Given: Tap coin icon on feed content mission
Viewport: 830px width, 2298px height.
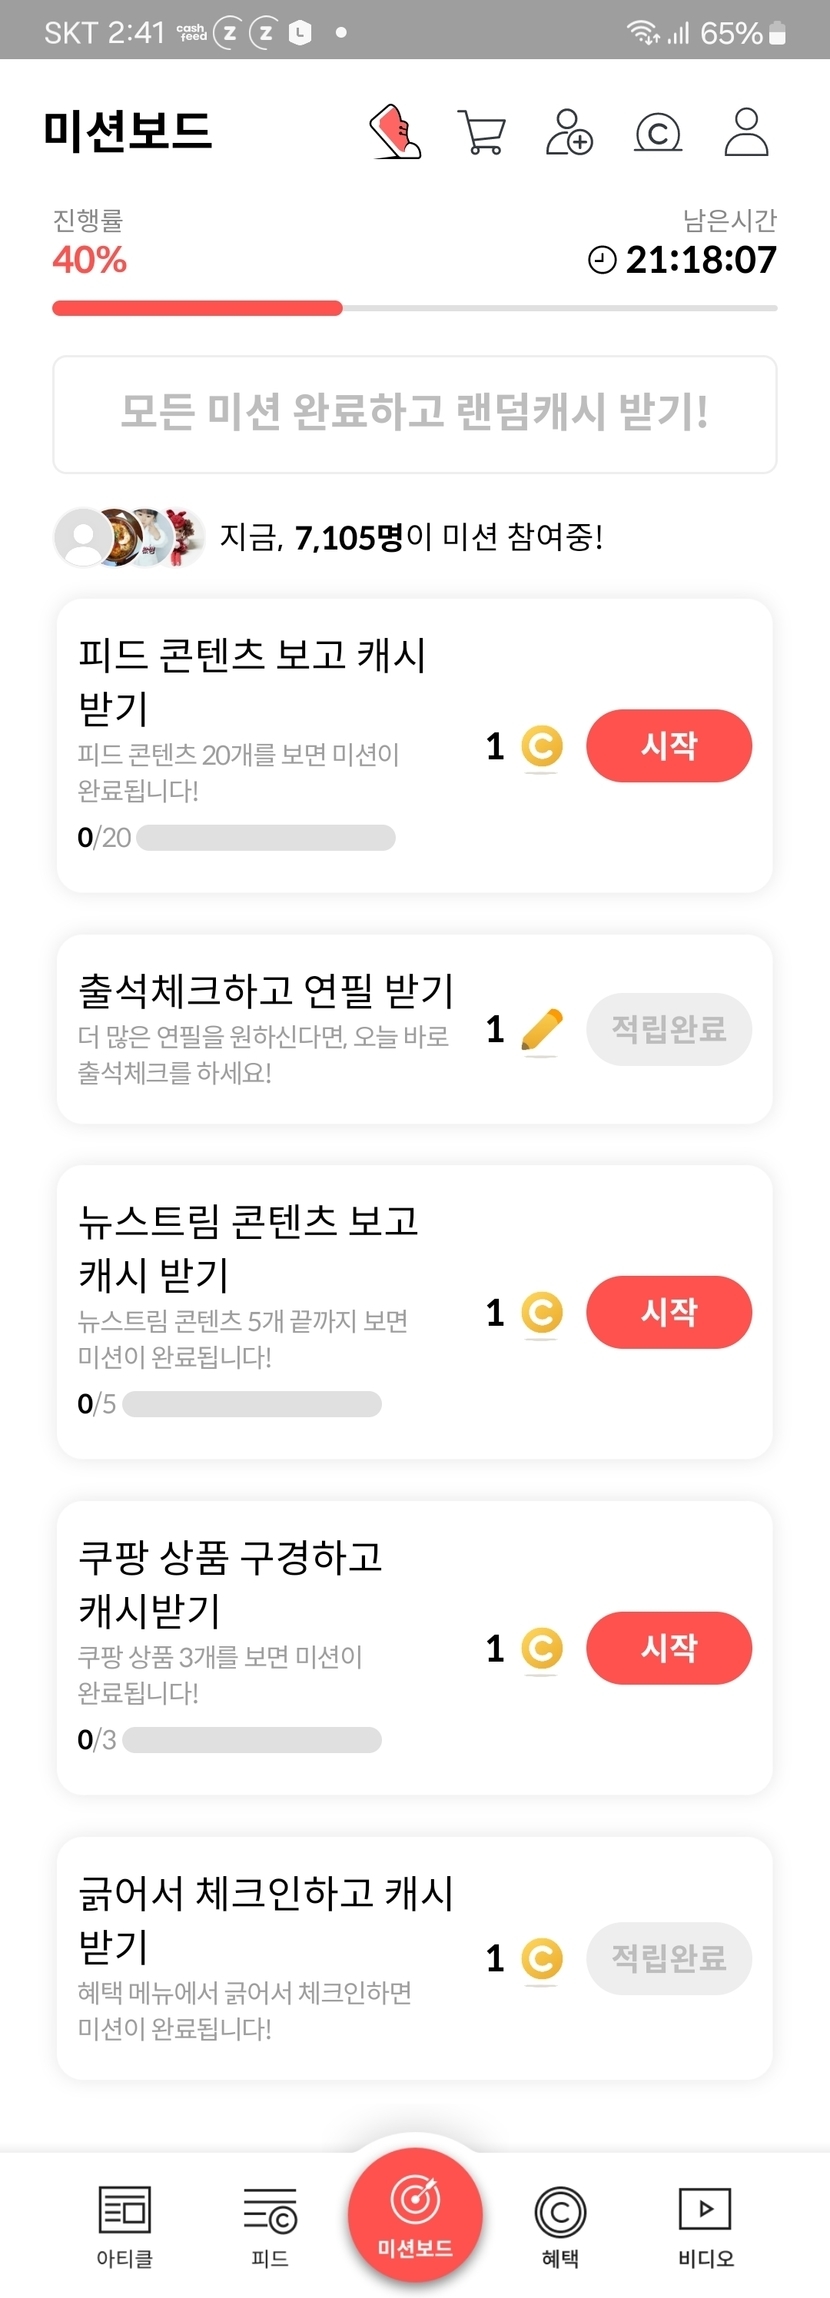Looking at the screenshot, I should tap(542, 746).
